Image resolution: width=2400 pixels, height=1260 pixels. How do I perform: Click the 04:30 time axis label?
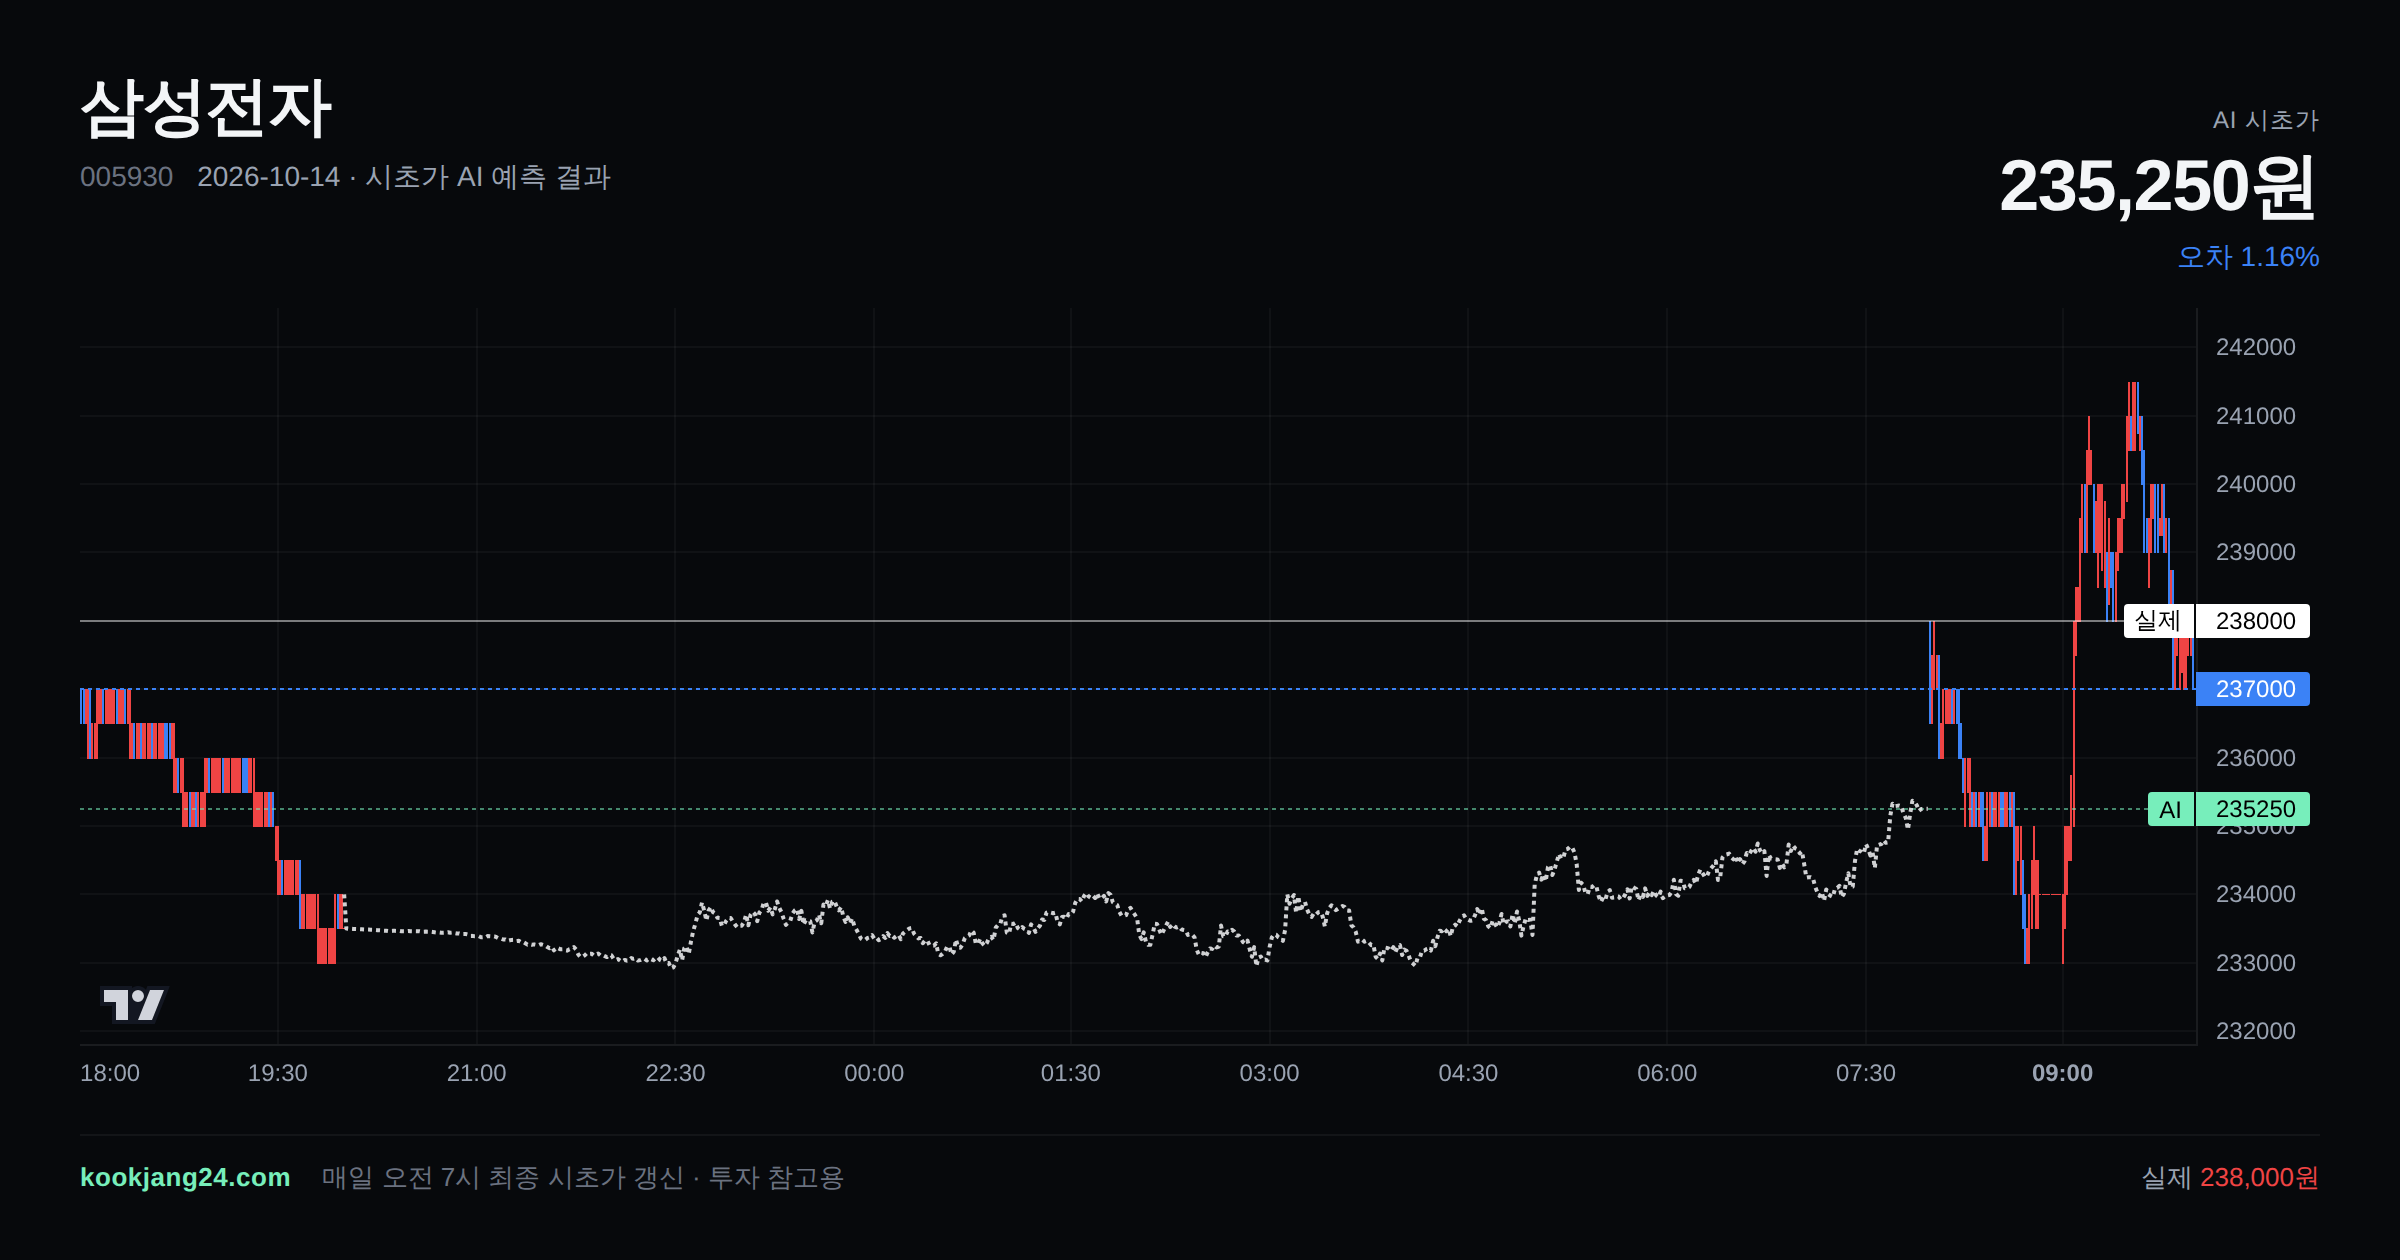tap(1468, 1073)
